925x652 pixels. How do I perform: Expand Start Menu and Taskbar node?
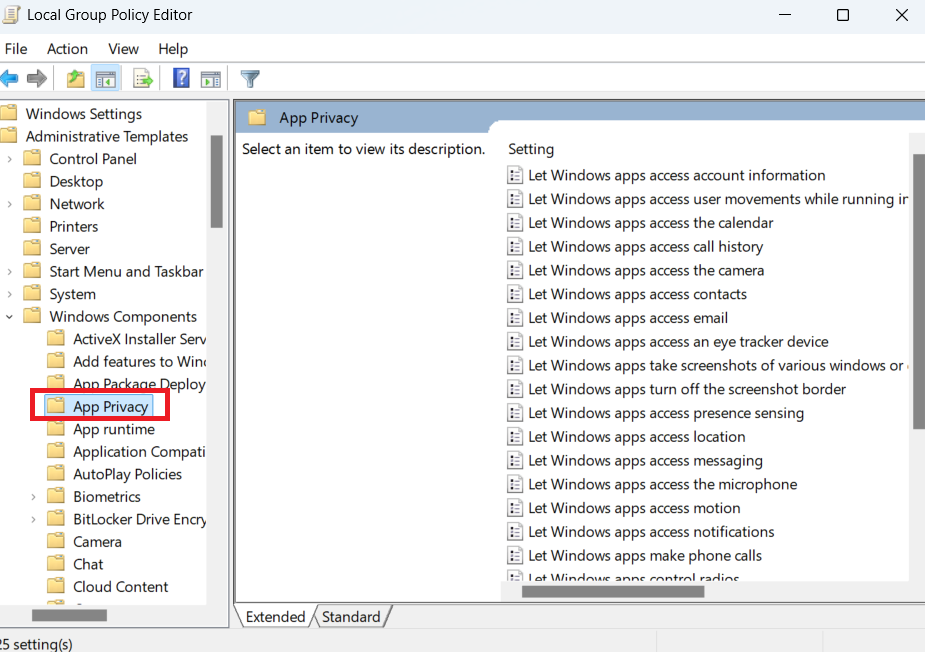click(x=9, y=271)
